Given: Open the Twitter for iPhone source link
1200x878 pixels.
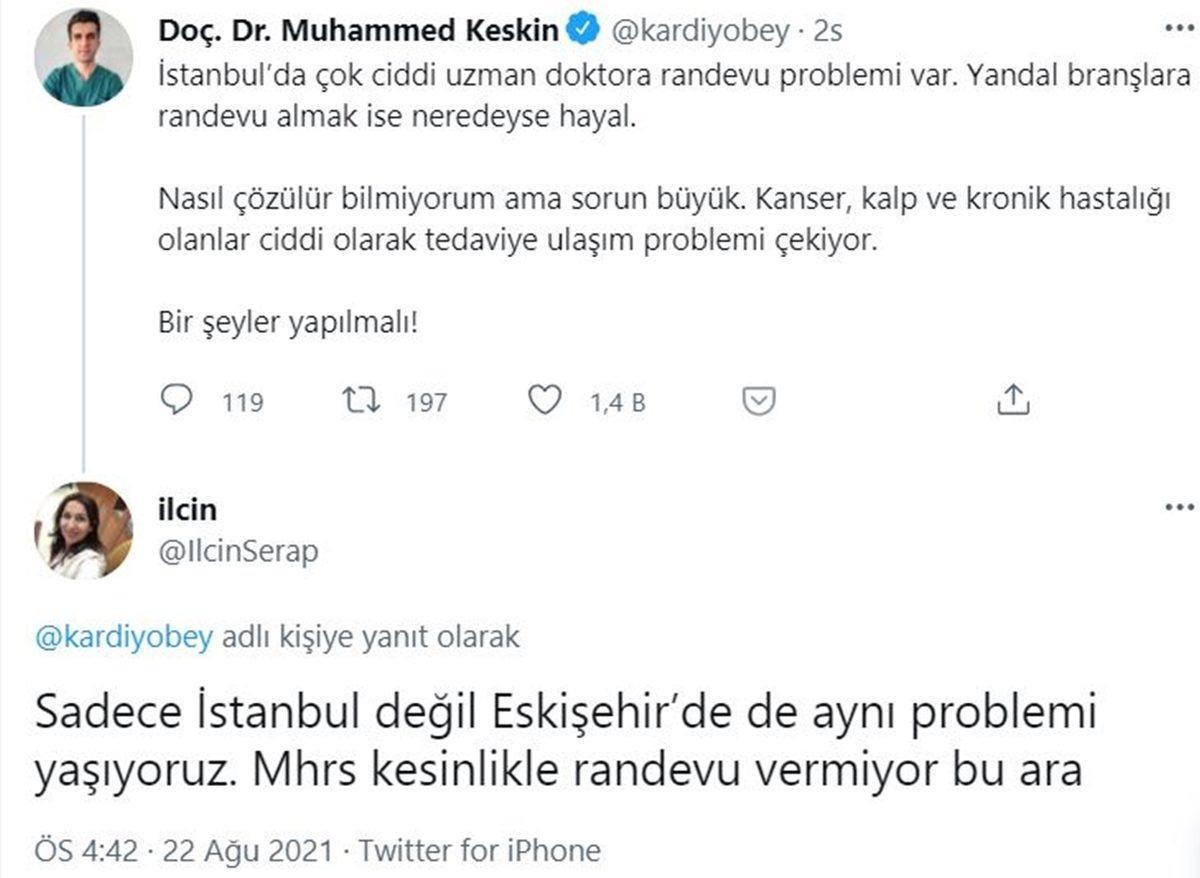Looking at the screenshot, I should coord(480,849).
